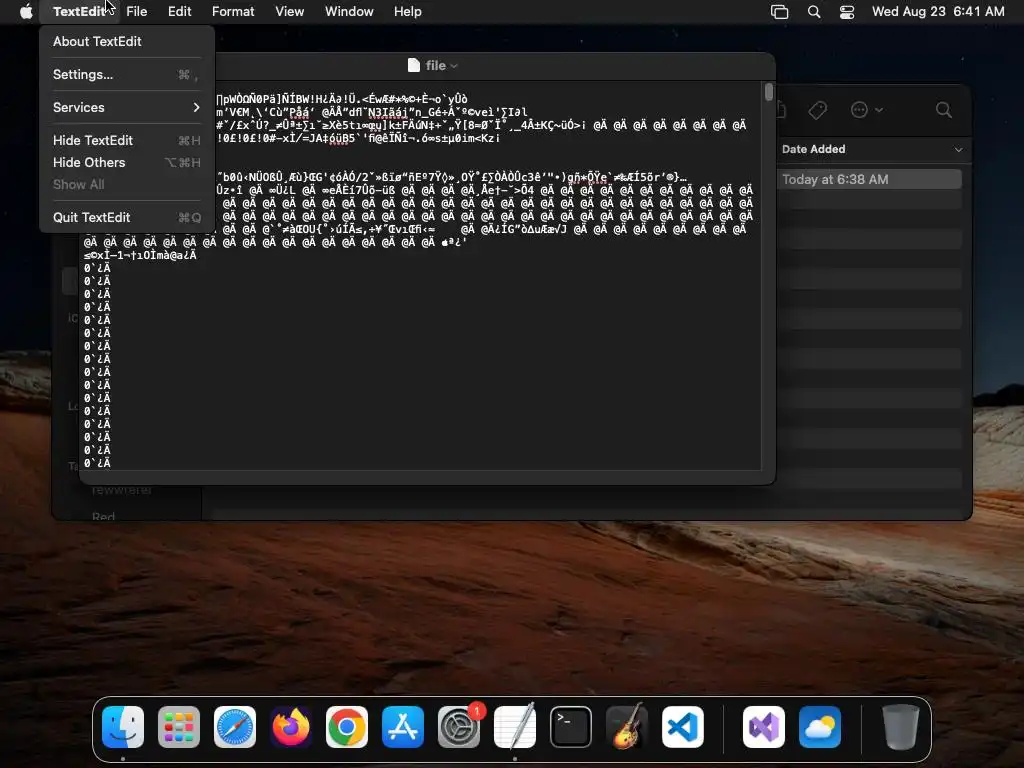This screenshot has height=768, width=1024.
Task: Open the Finder action (ellipsis) menu
Action: [x=866, y=110]
